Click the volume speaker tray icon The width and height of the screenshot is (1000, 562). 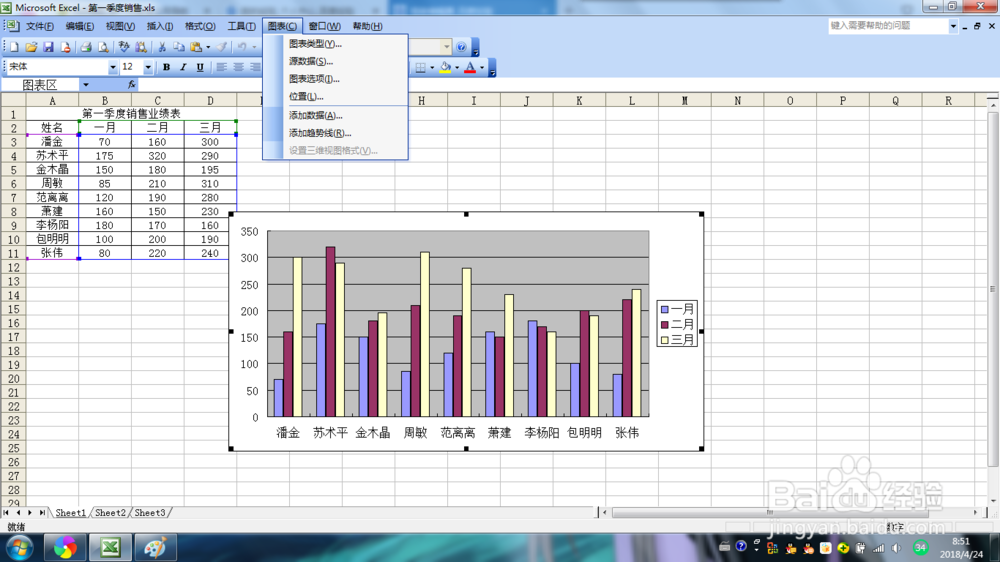coord(897,548)
